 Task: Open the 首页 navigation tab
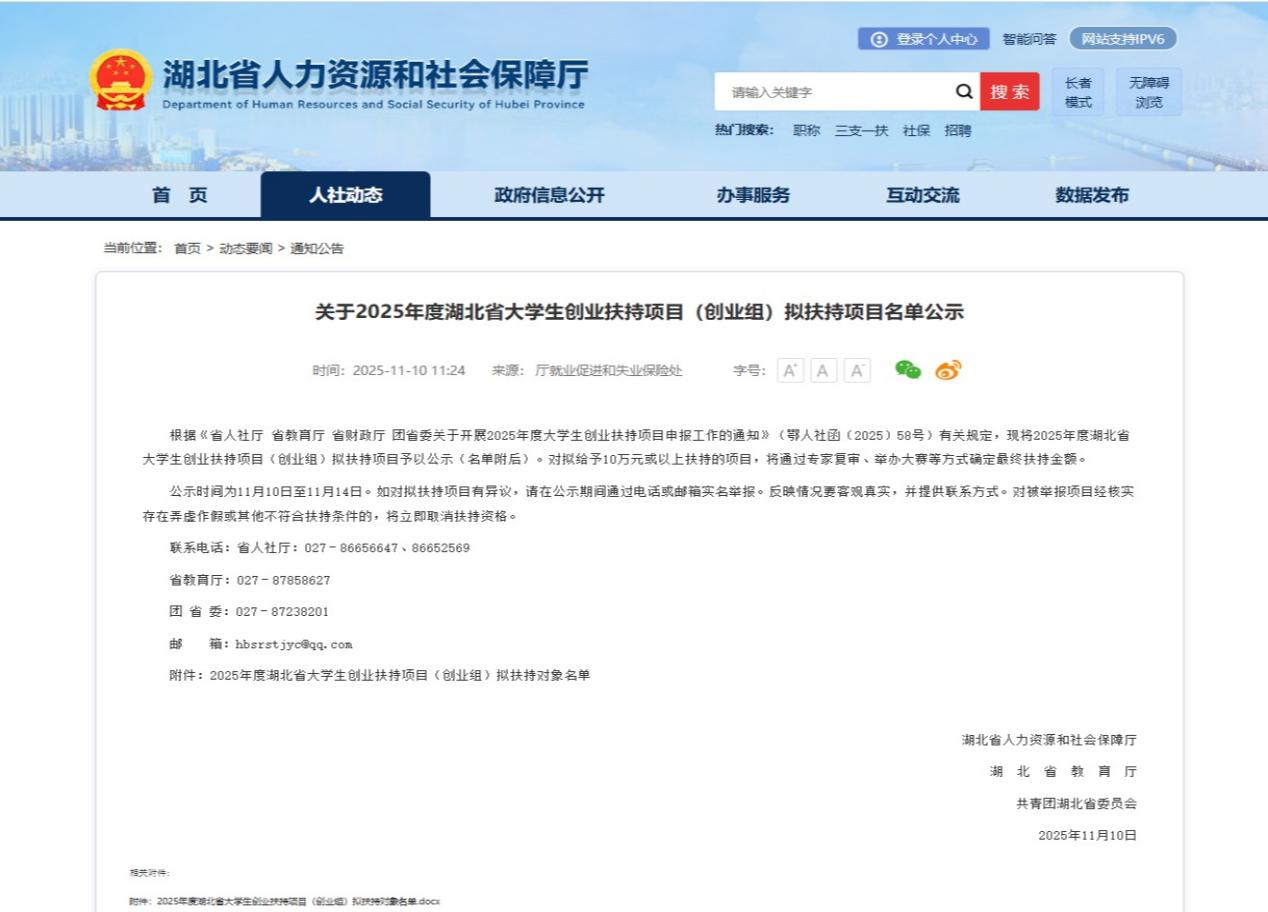click(x=180, y=195)
